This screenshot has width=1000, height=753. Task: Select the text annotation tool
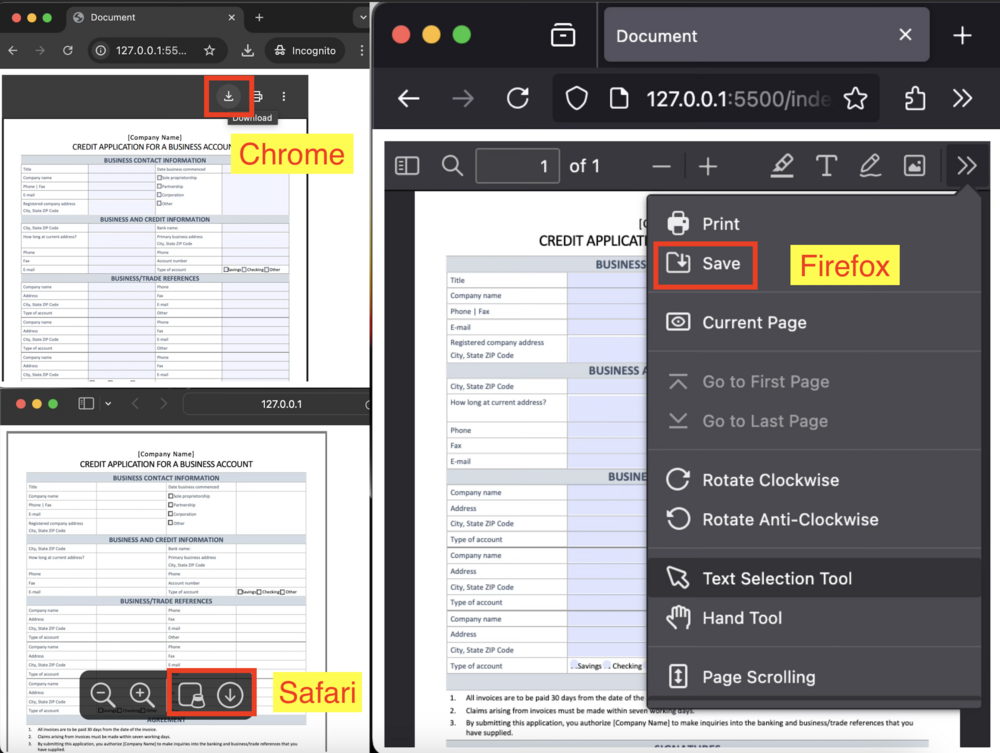pyautogui.click(x=826, y=165)
